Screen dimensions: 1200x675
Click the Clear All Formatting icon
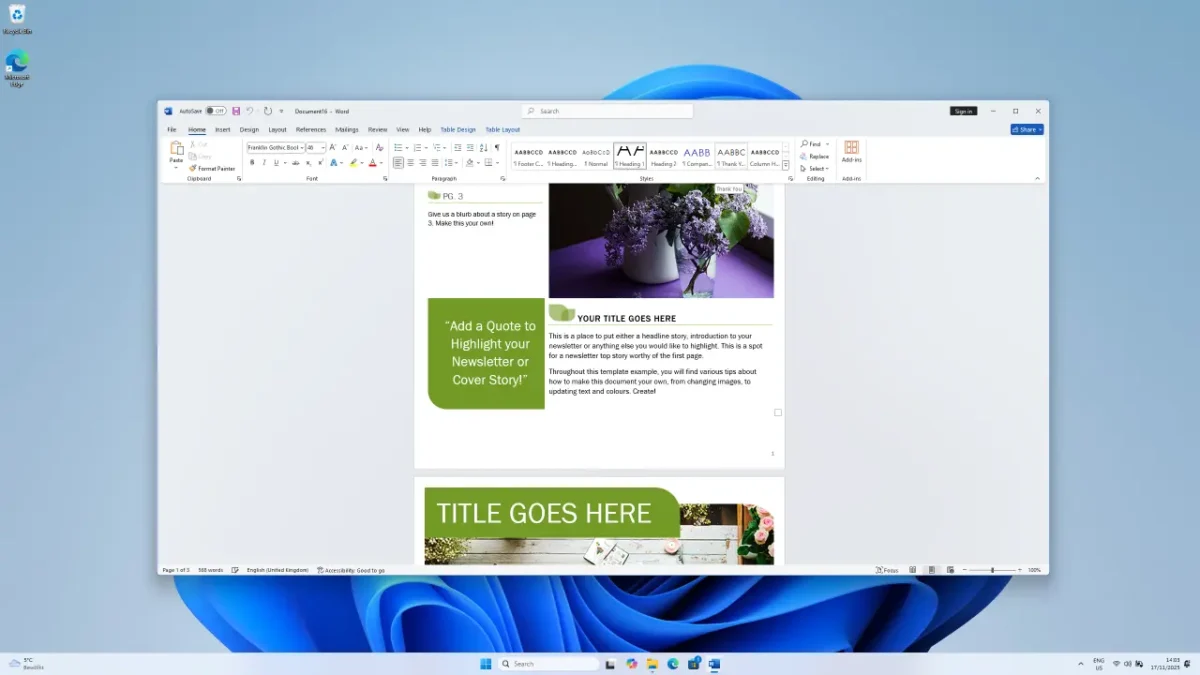point(379,147)
